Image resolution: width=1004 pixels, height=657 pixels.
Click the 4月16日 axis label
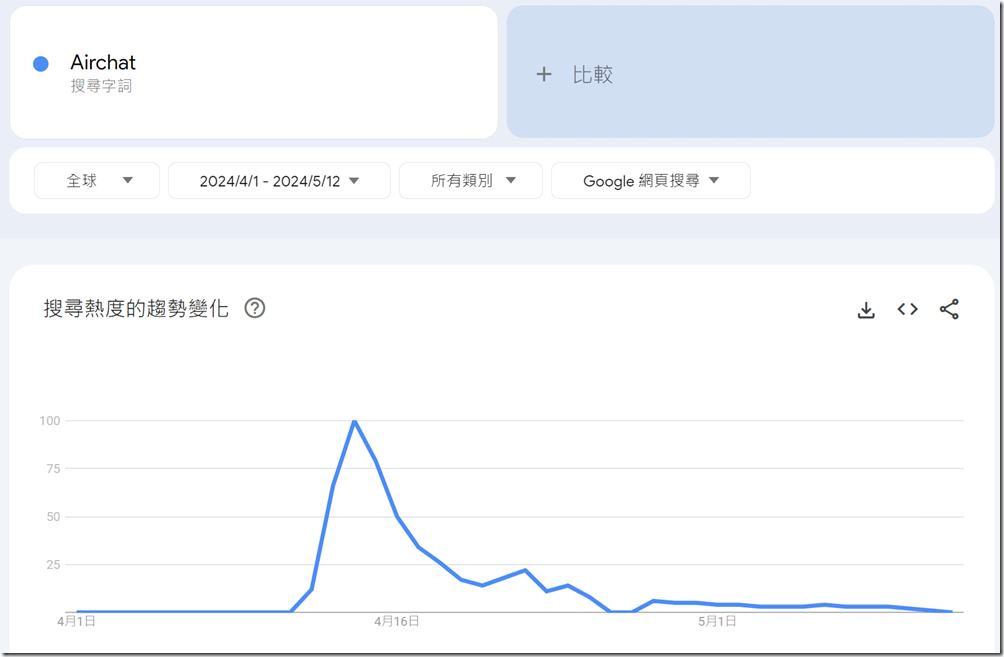coord(397,621)
